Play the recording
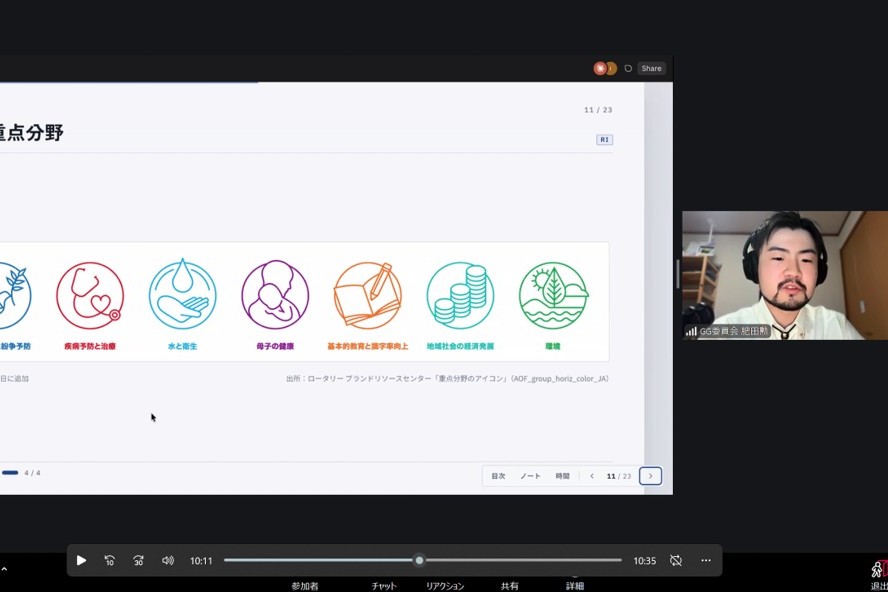This screenshot has width=888, height=592. [x=81, y=560]
